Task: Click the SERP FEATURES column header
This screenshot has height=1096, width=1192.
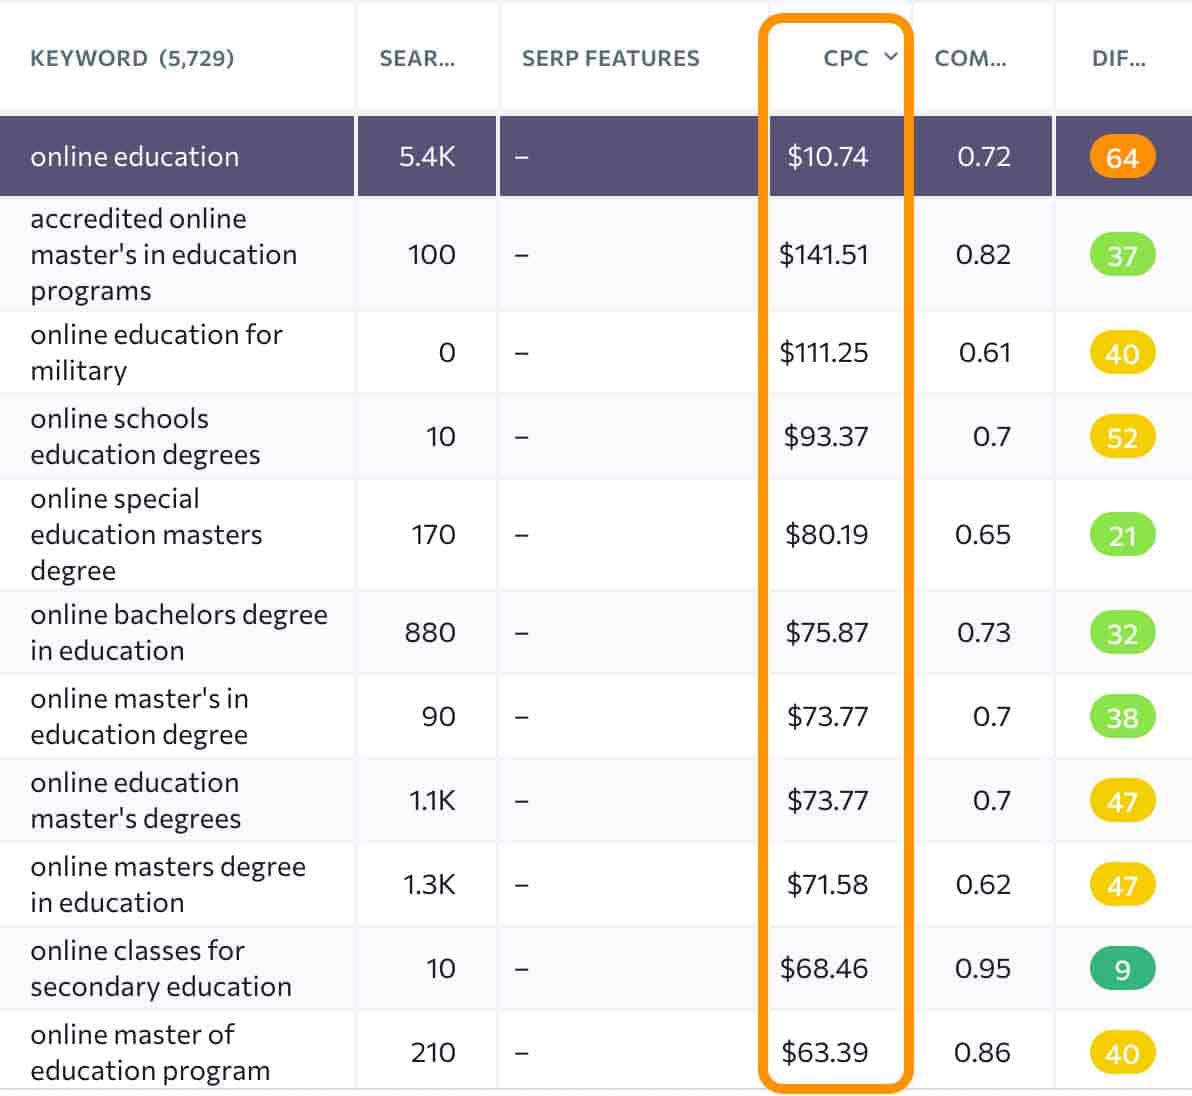Action: click(x=609, y=58)
